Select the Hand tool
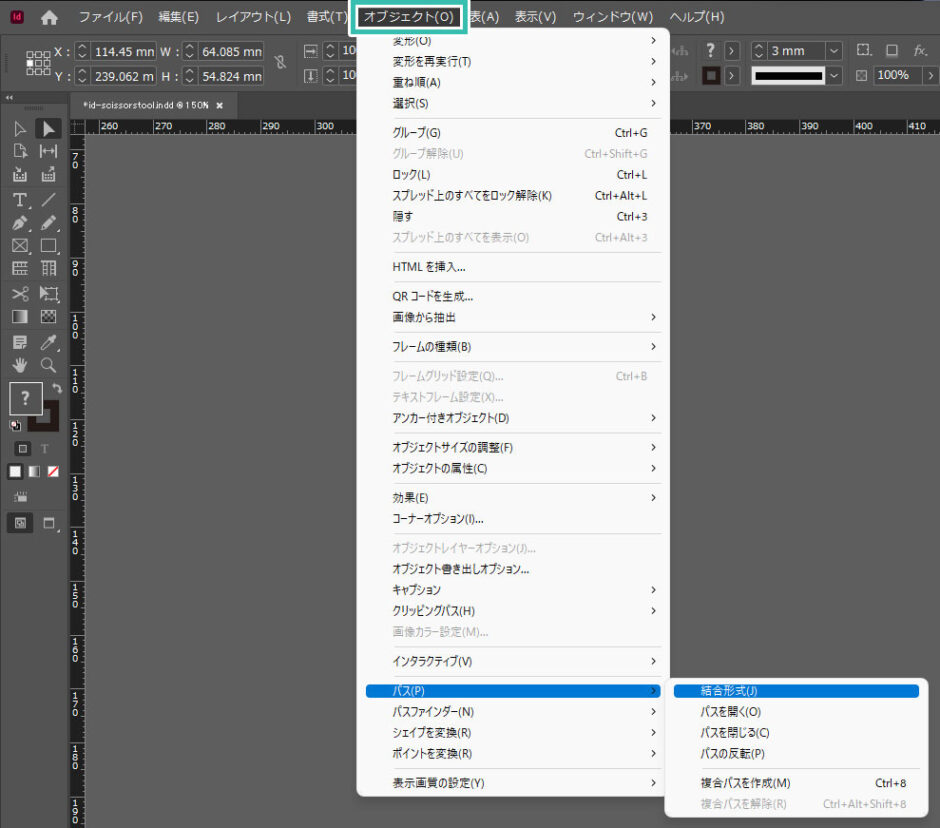940x828 pixels. point(19,363)
